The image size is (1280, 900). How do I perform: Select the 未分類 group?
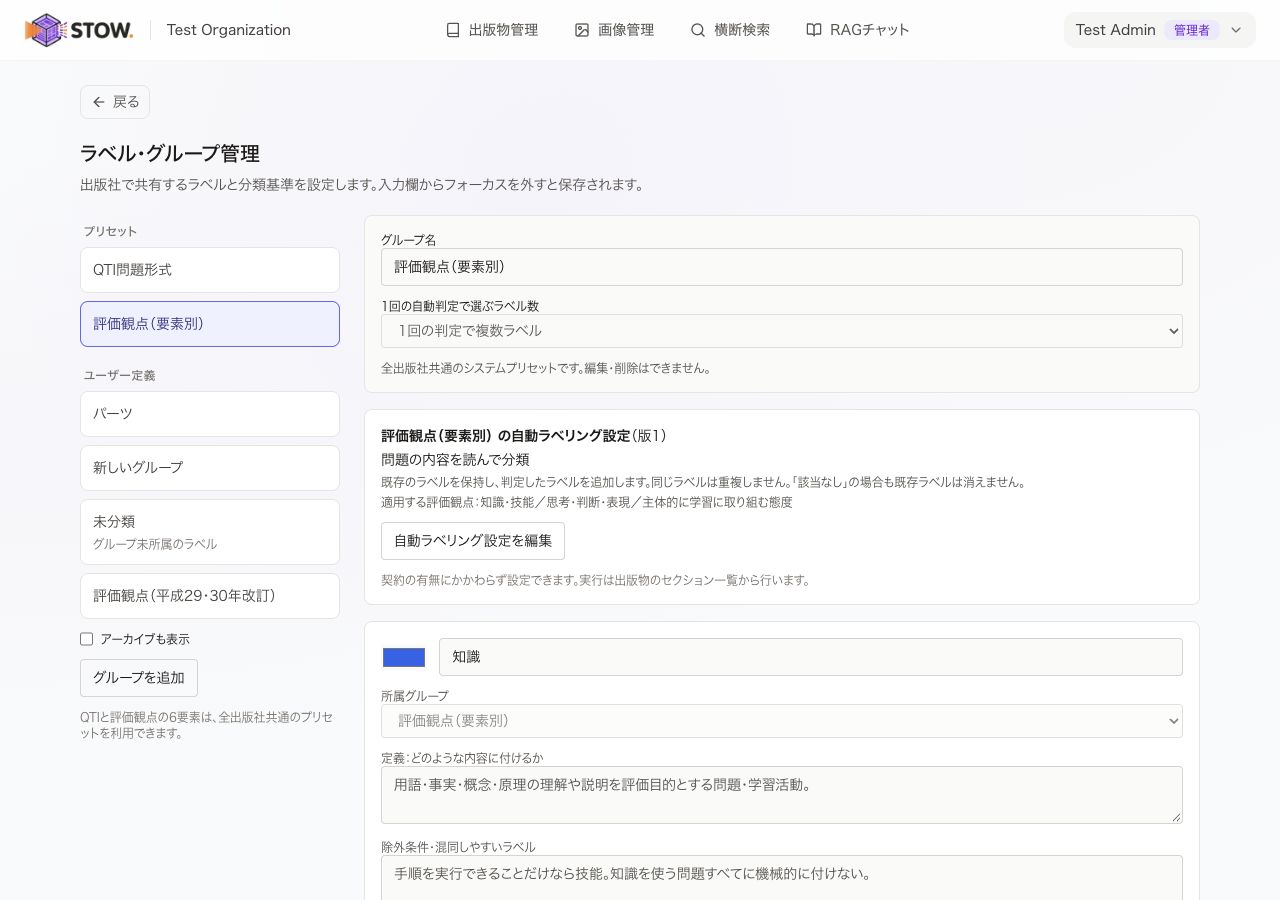pyautogui.click(x=210, y=532)
